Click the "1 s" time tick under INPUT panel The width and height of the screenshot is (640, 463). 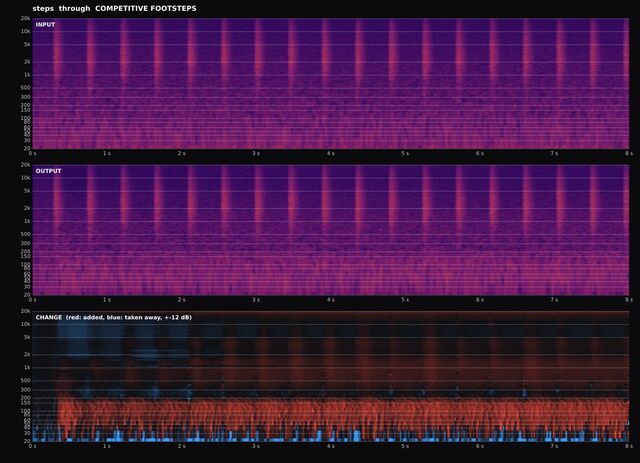click(x=107, y=154)
